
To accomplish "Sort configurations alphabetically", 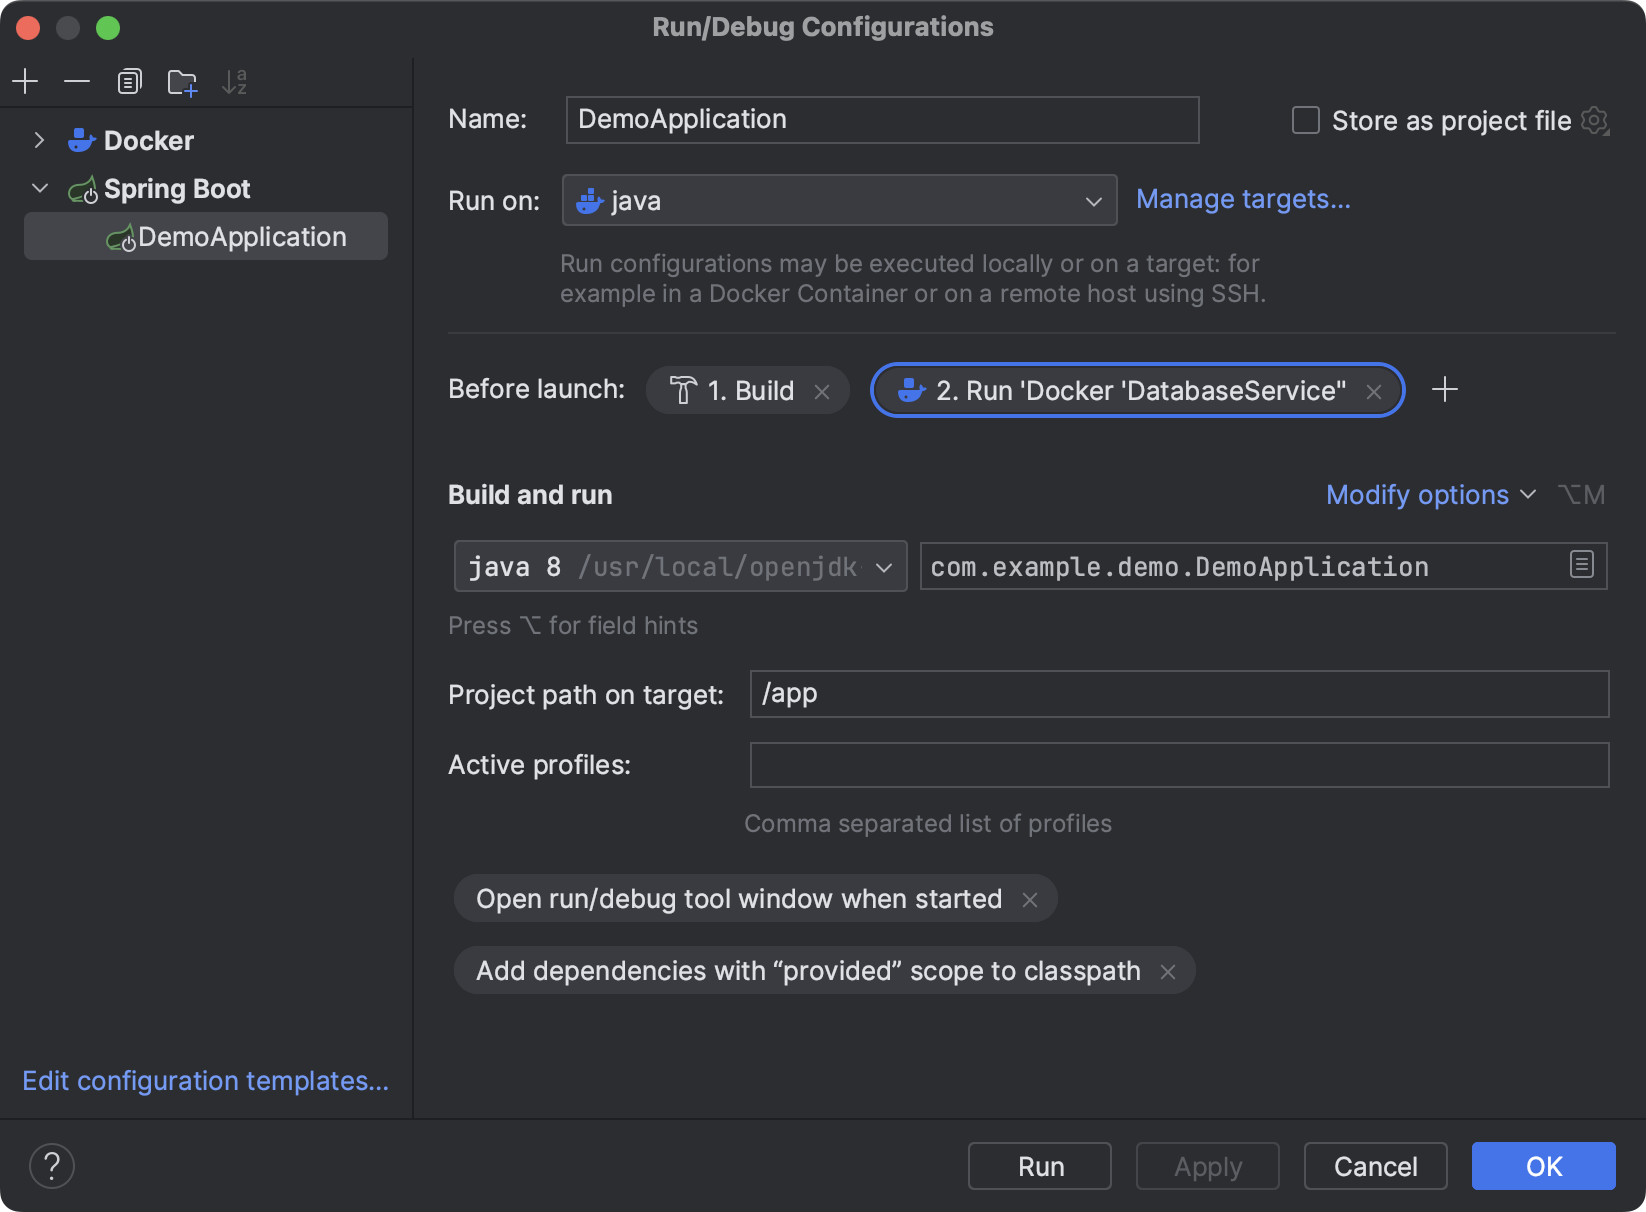I will 235,81.
